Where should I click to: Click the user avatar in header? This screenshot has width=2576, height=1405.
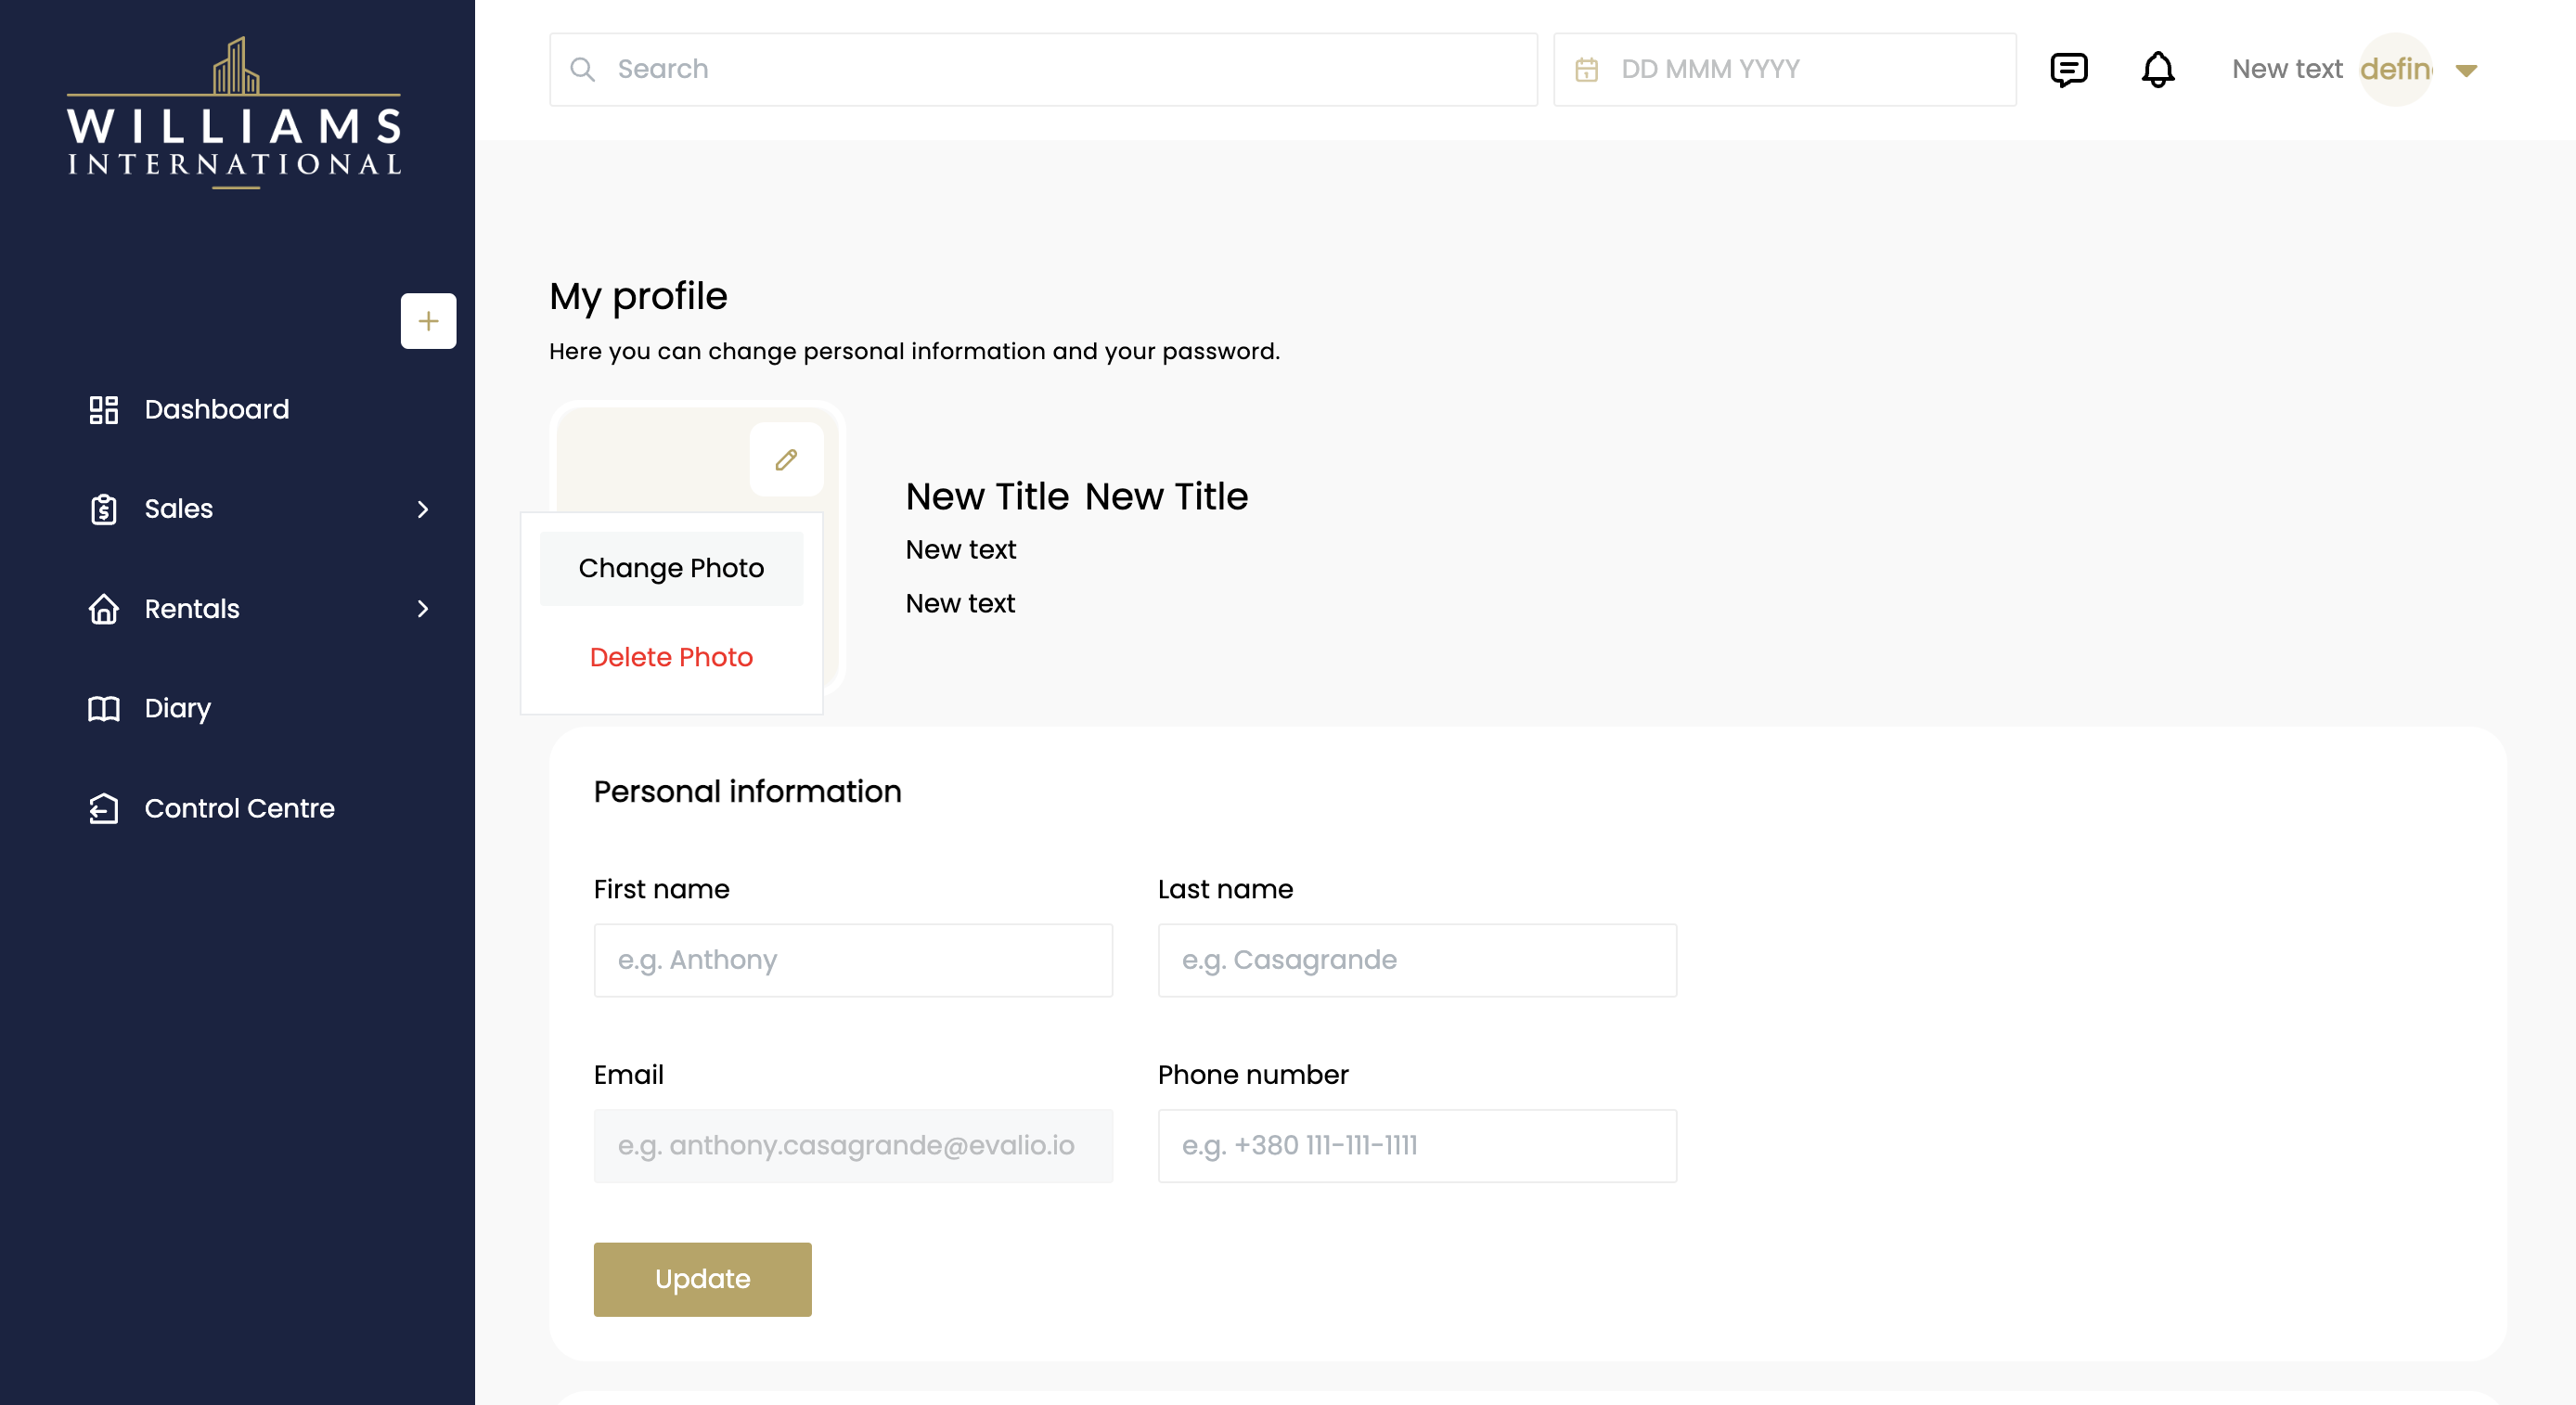click(x=2395, y=69)
